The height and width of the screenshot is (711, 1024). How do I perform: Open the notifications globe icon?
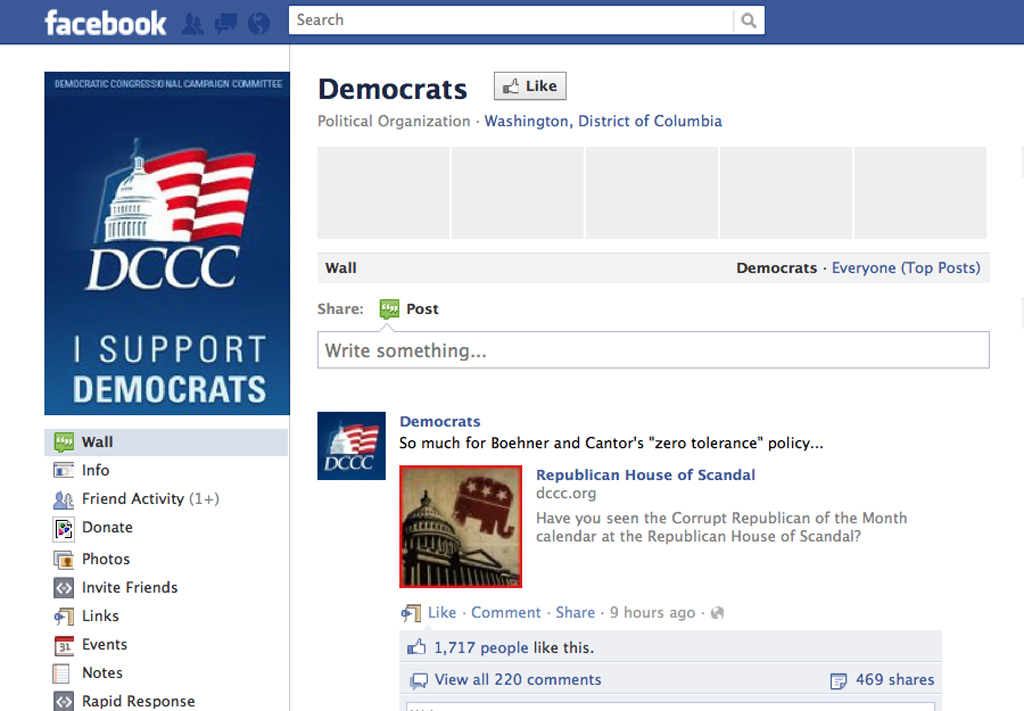click(x=258, y=22)
